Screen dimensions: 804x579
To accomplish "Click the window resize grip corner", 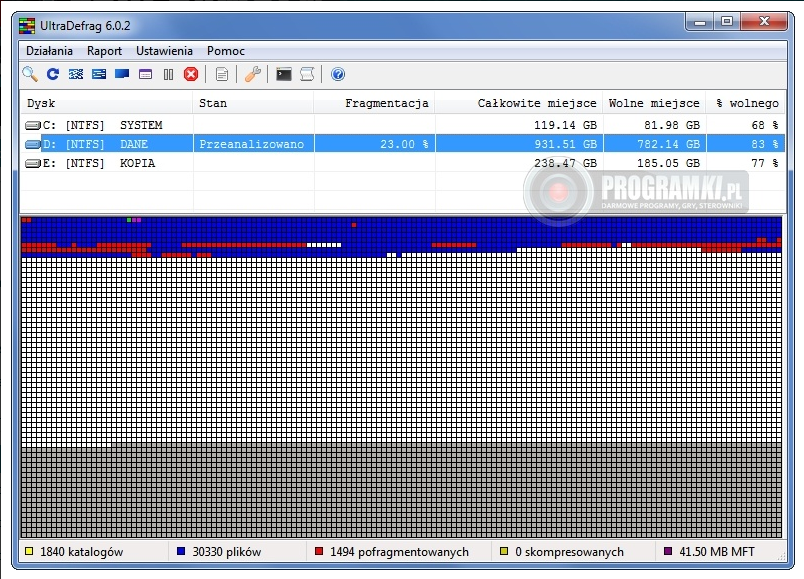I will [781, 556].
